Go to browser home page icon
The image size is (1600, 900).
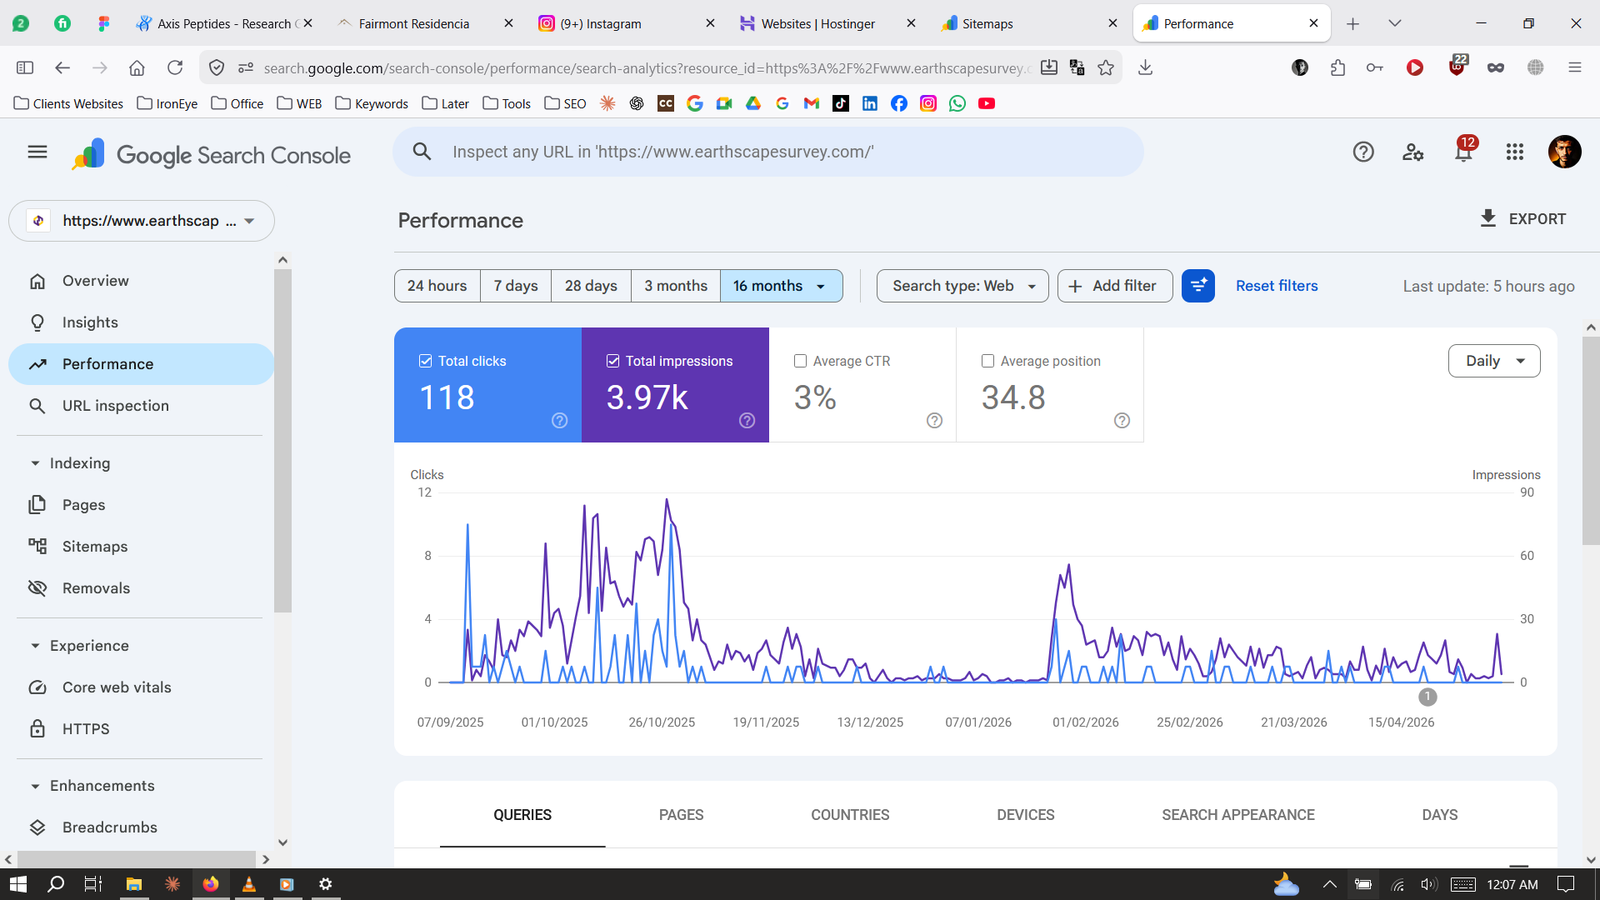(137, 68)
